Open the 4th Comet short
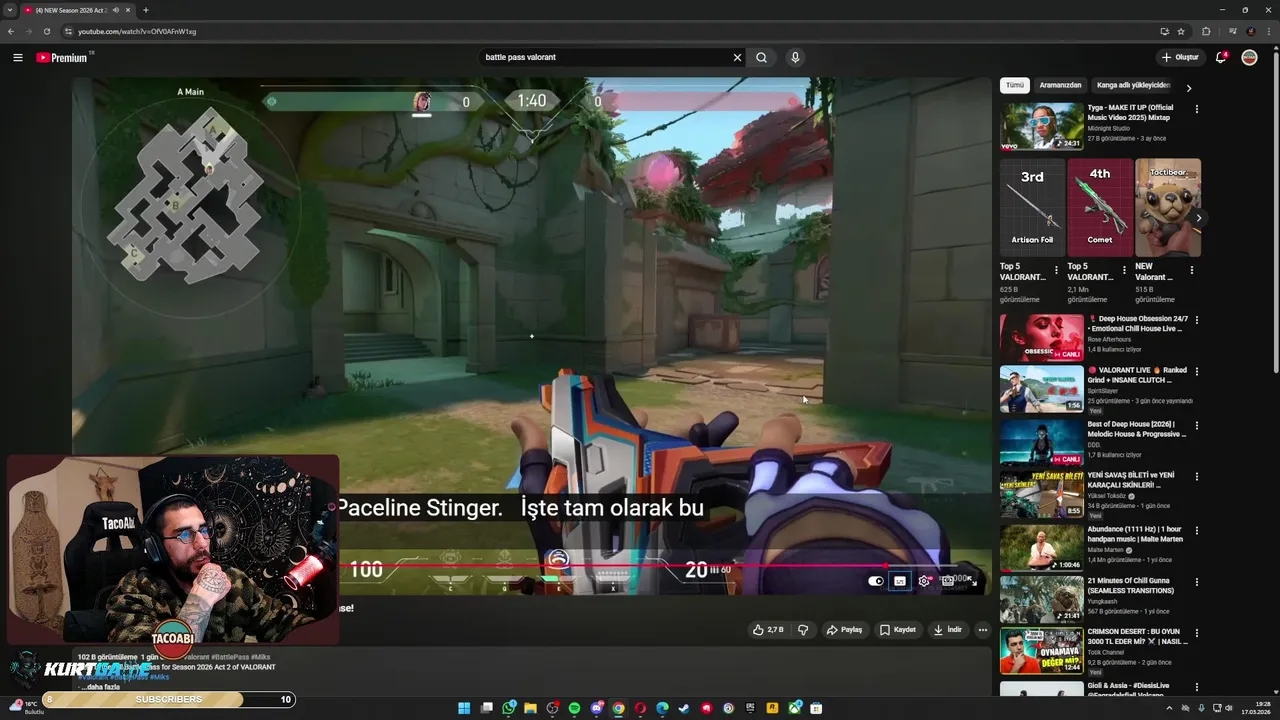1280x720 pixels. click(1100, 207)
